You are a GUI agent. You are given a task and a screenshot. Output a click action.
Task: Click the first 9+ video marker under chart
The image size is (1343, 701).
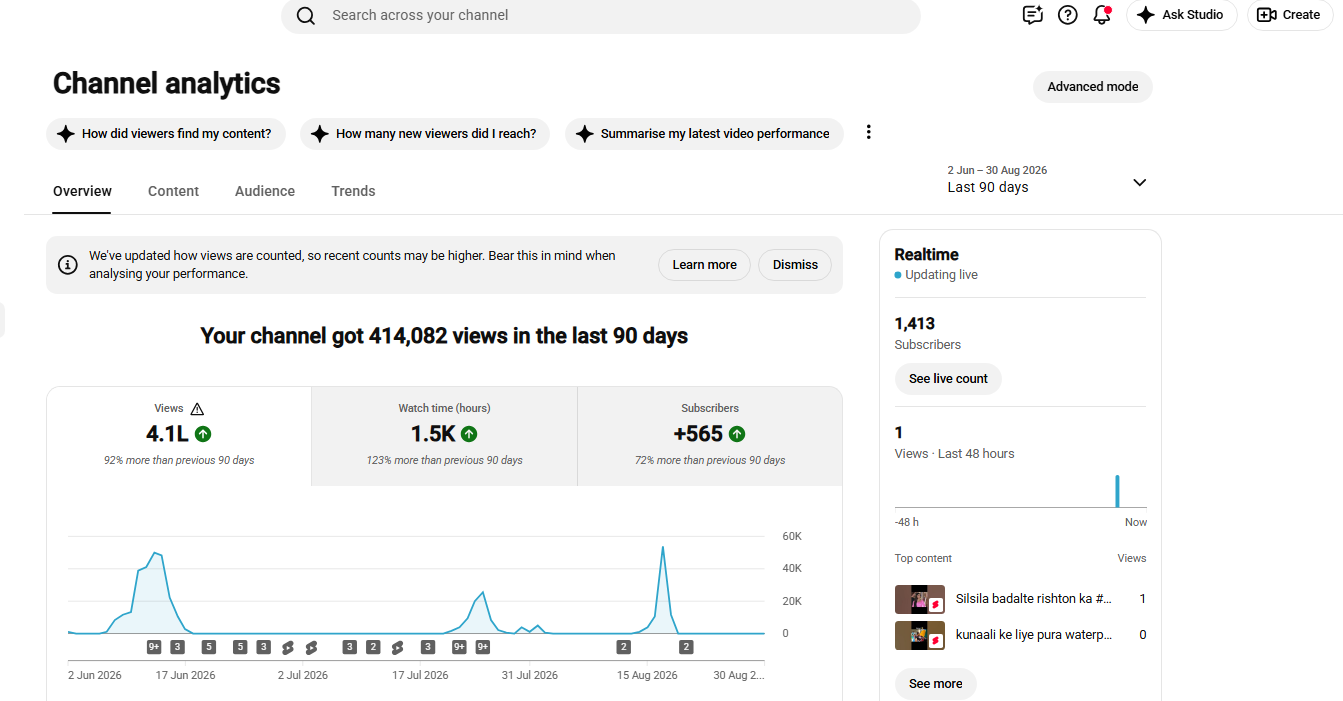tap(154, 647)
